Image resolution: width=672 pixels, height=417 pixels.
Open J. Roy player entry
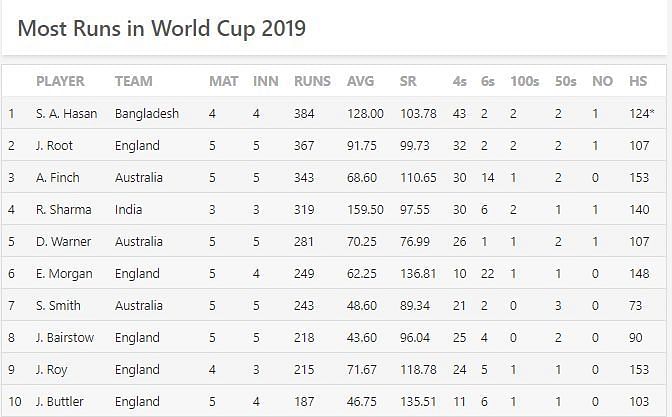[x=51, y=370]
